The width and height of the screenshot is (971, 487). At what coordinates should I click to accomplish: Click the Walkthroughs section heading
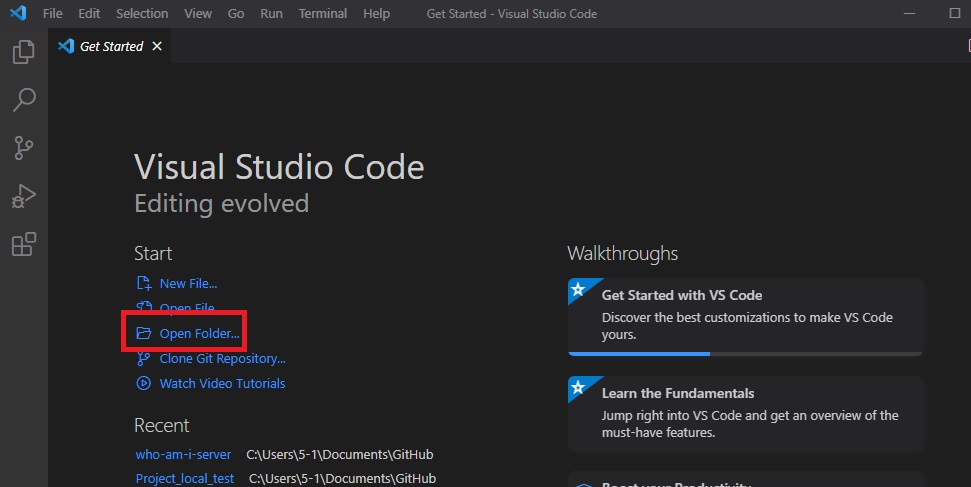(622, 253)
